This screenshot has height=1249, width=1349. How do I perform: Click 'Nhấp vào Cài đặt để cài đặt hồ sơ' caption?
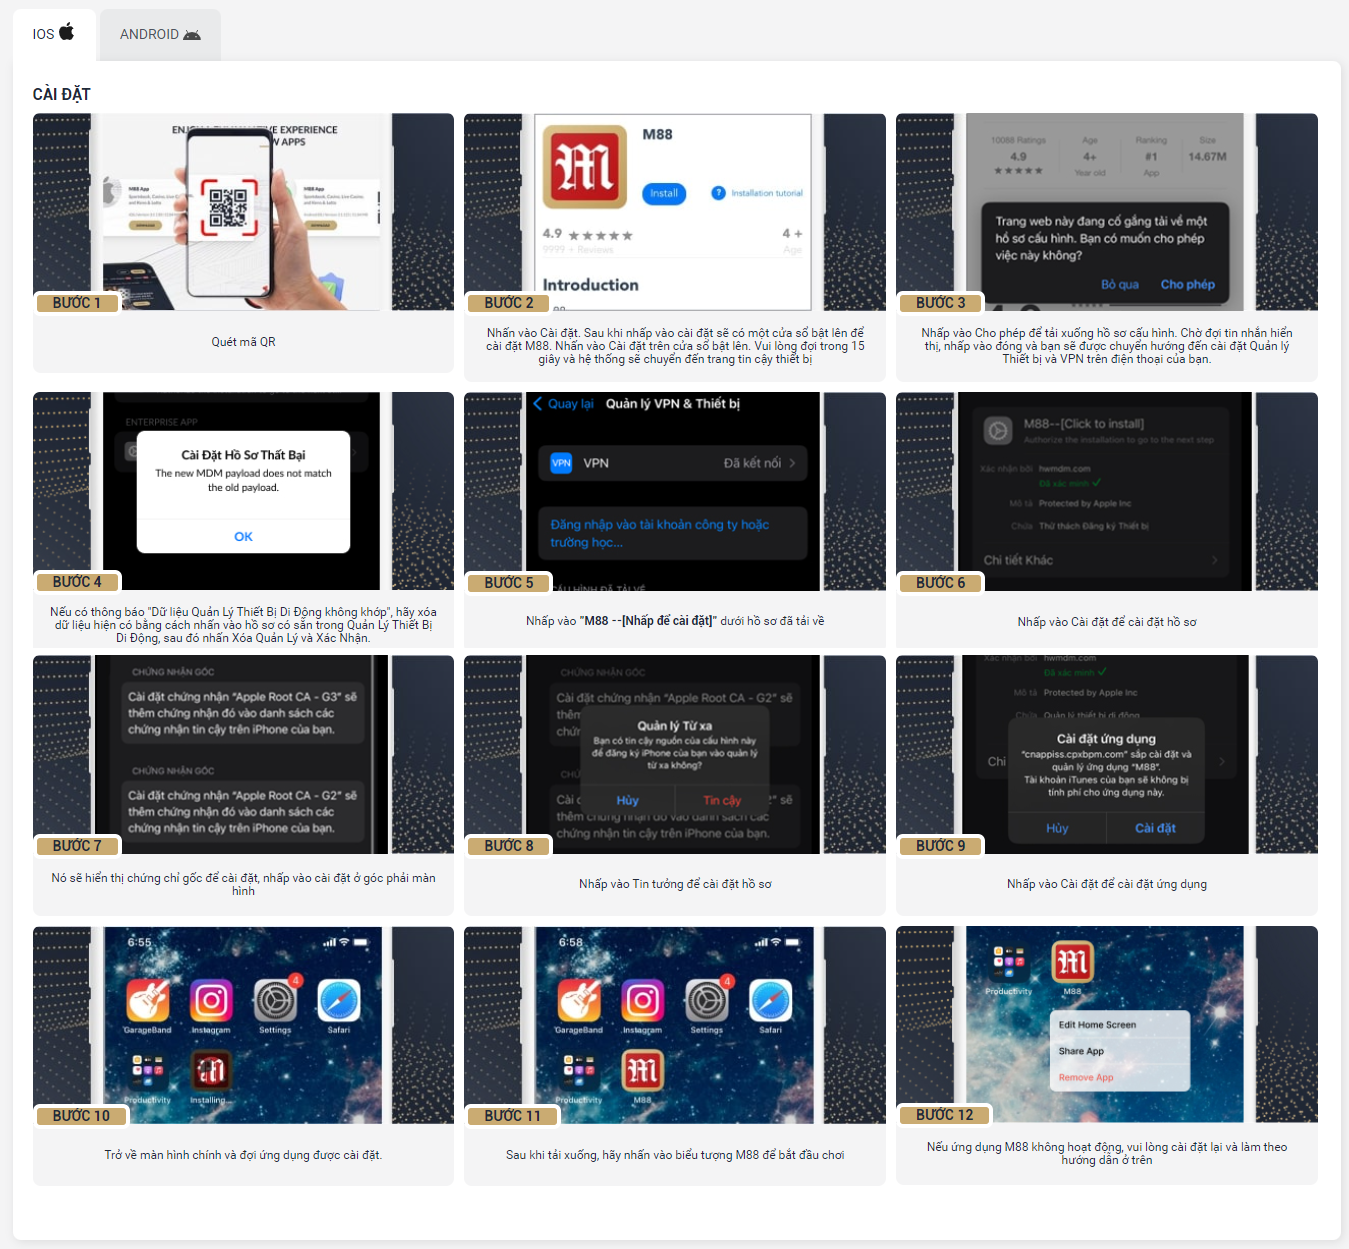(1107, 622)
